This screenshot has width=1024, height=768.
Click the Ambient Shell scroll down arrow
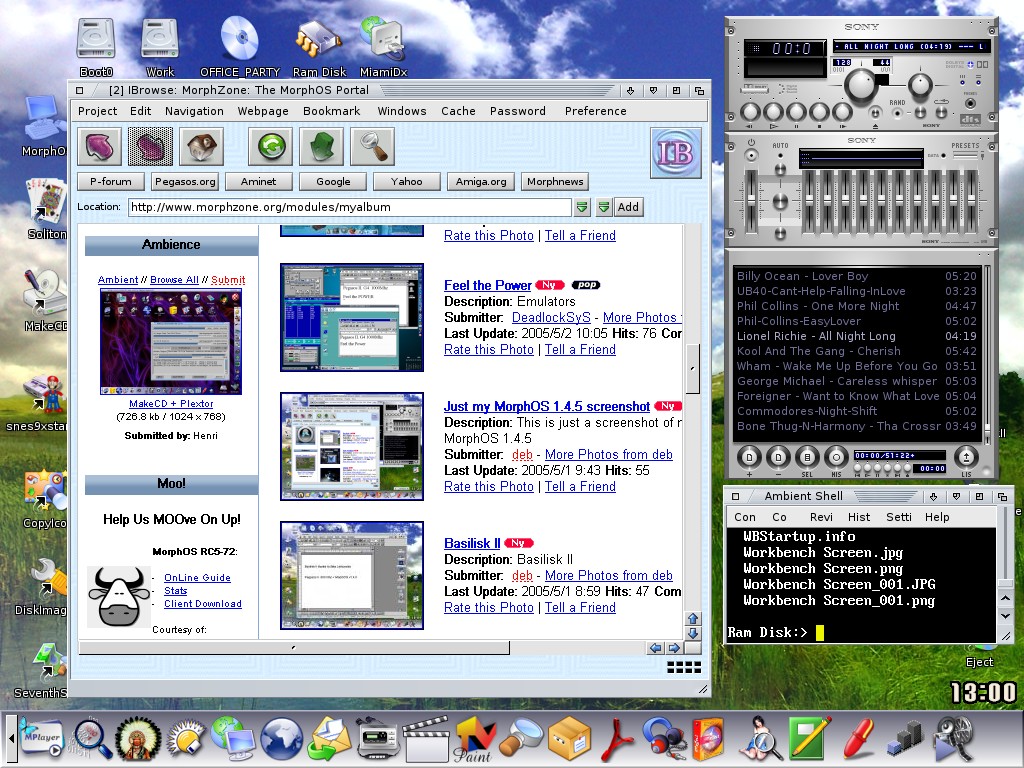click(x=1006, y=615)
